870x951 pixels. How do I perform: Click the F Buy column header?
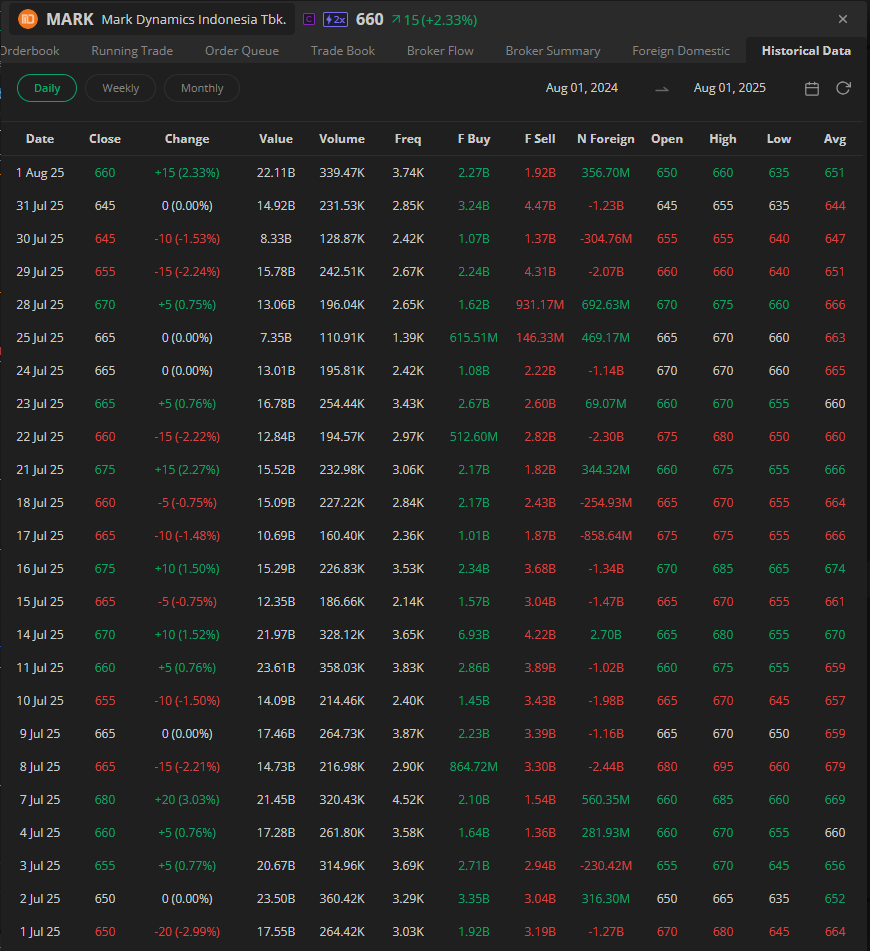pyautogui.click(x=474, y=139)
